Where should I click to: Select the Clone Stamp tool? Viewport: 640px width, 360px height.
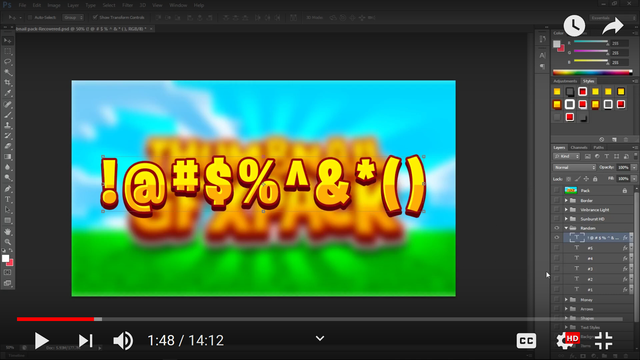point(7,125)
